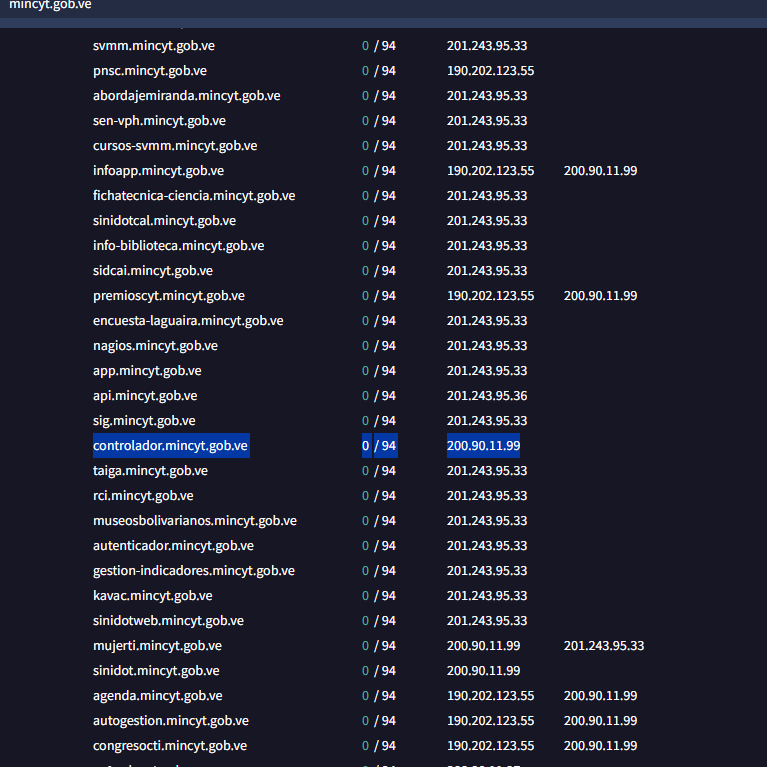Click fichatecnica-ciencia.mincyt.gob.ve entry
The image size is (767, 767).
[194, 195]
